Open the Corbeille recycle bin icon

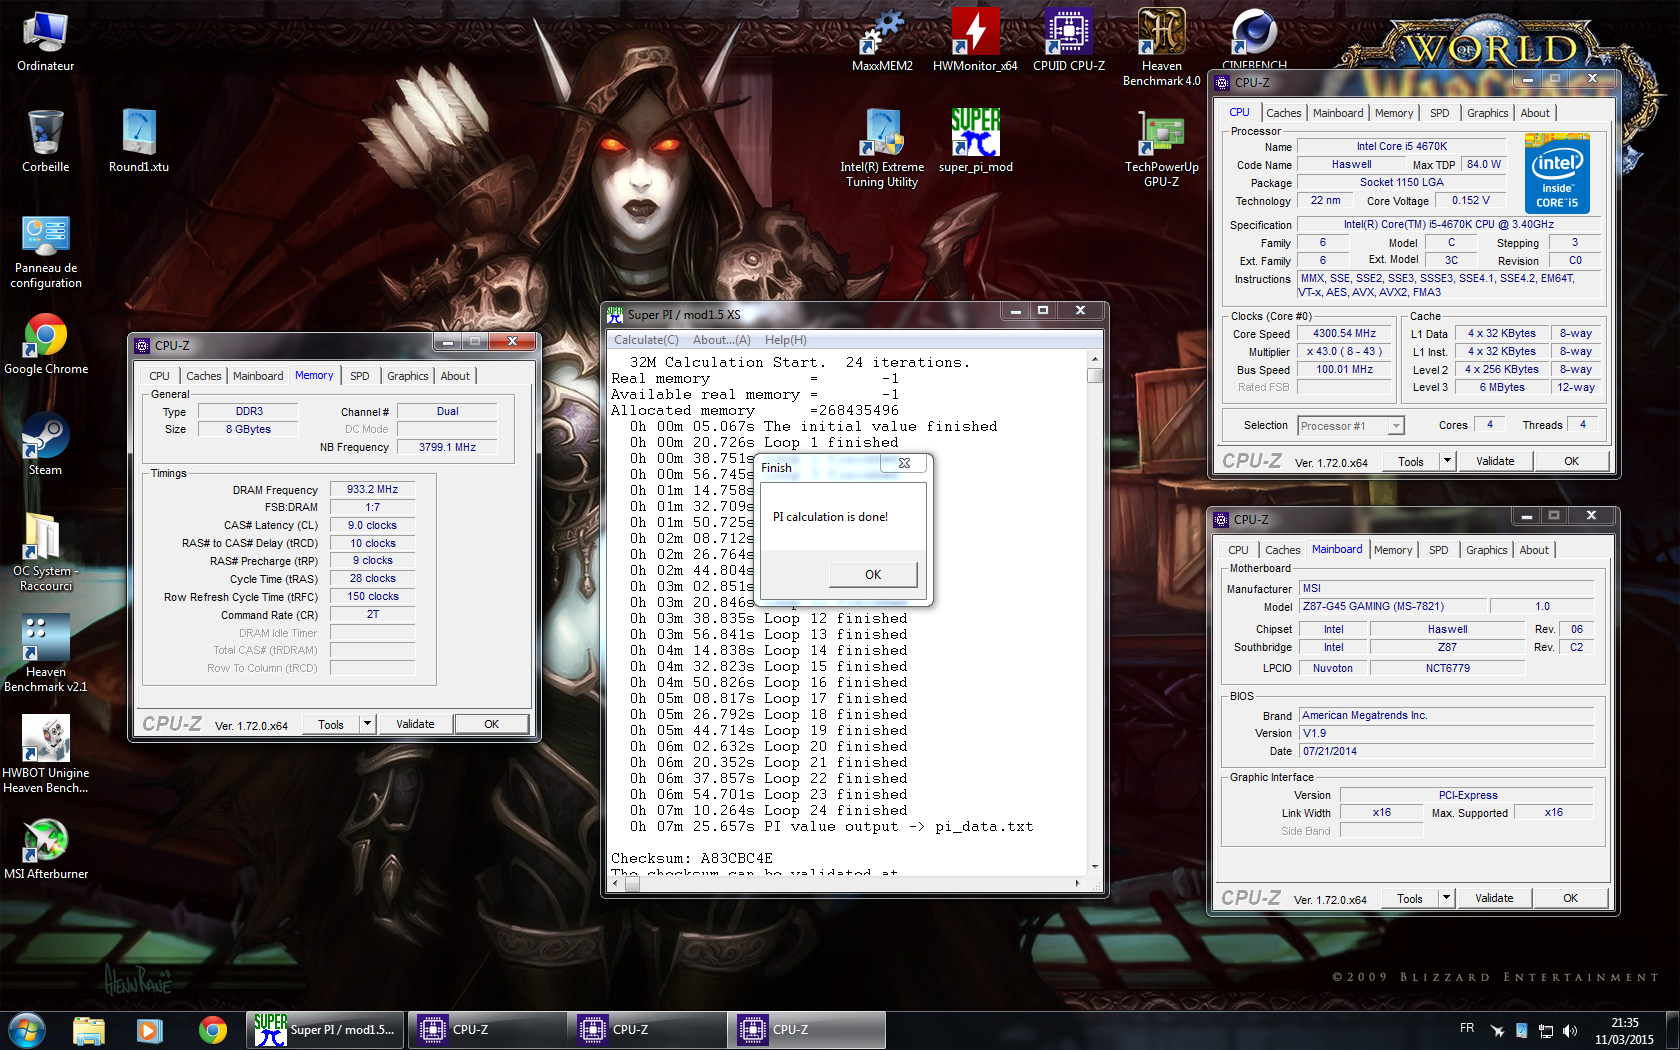point(45,142)
